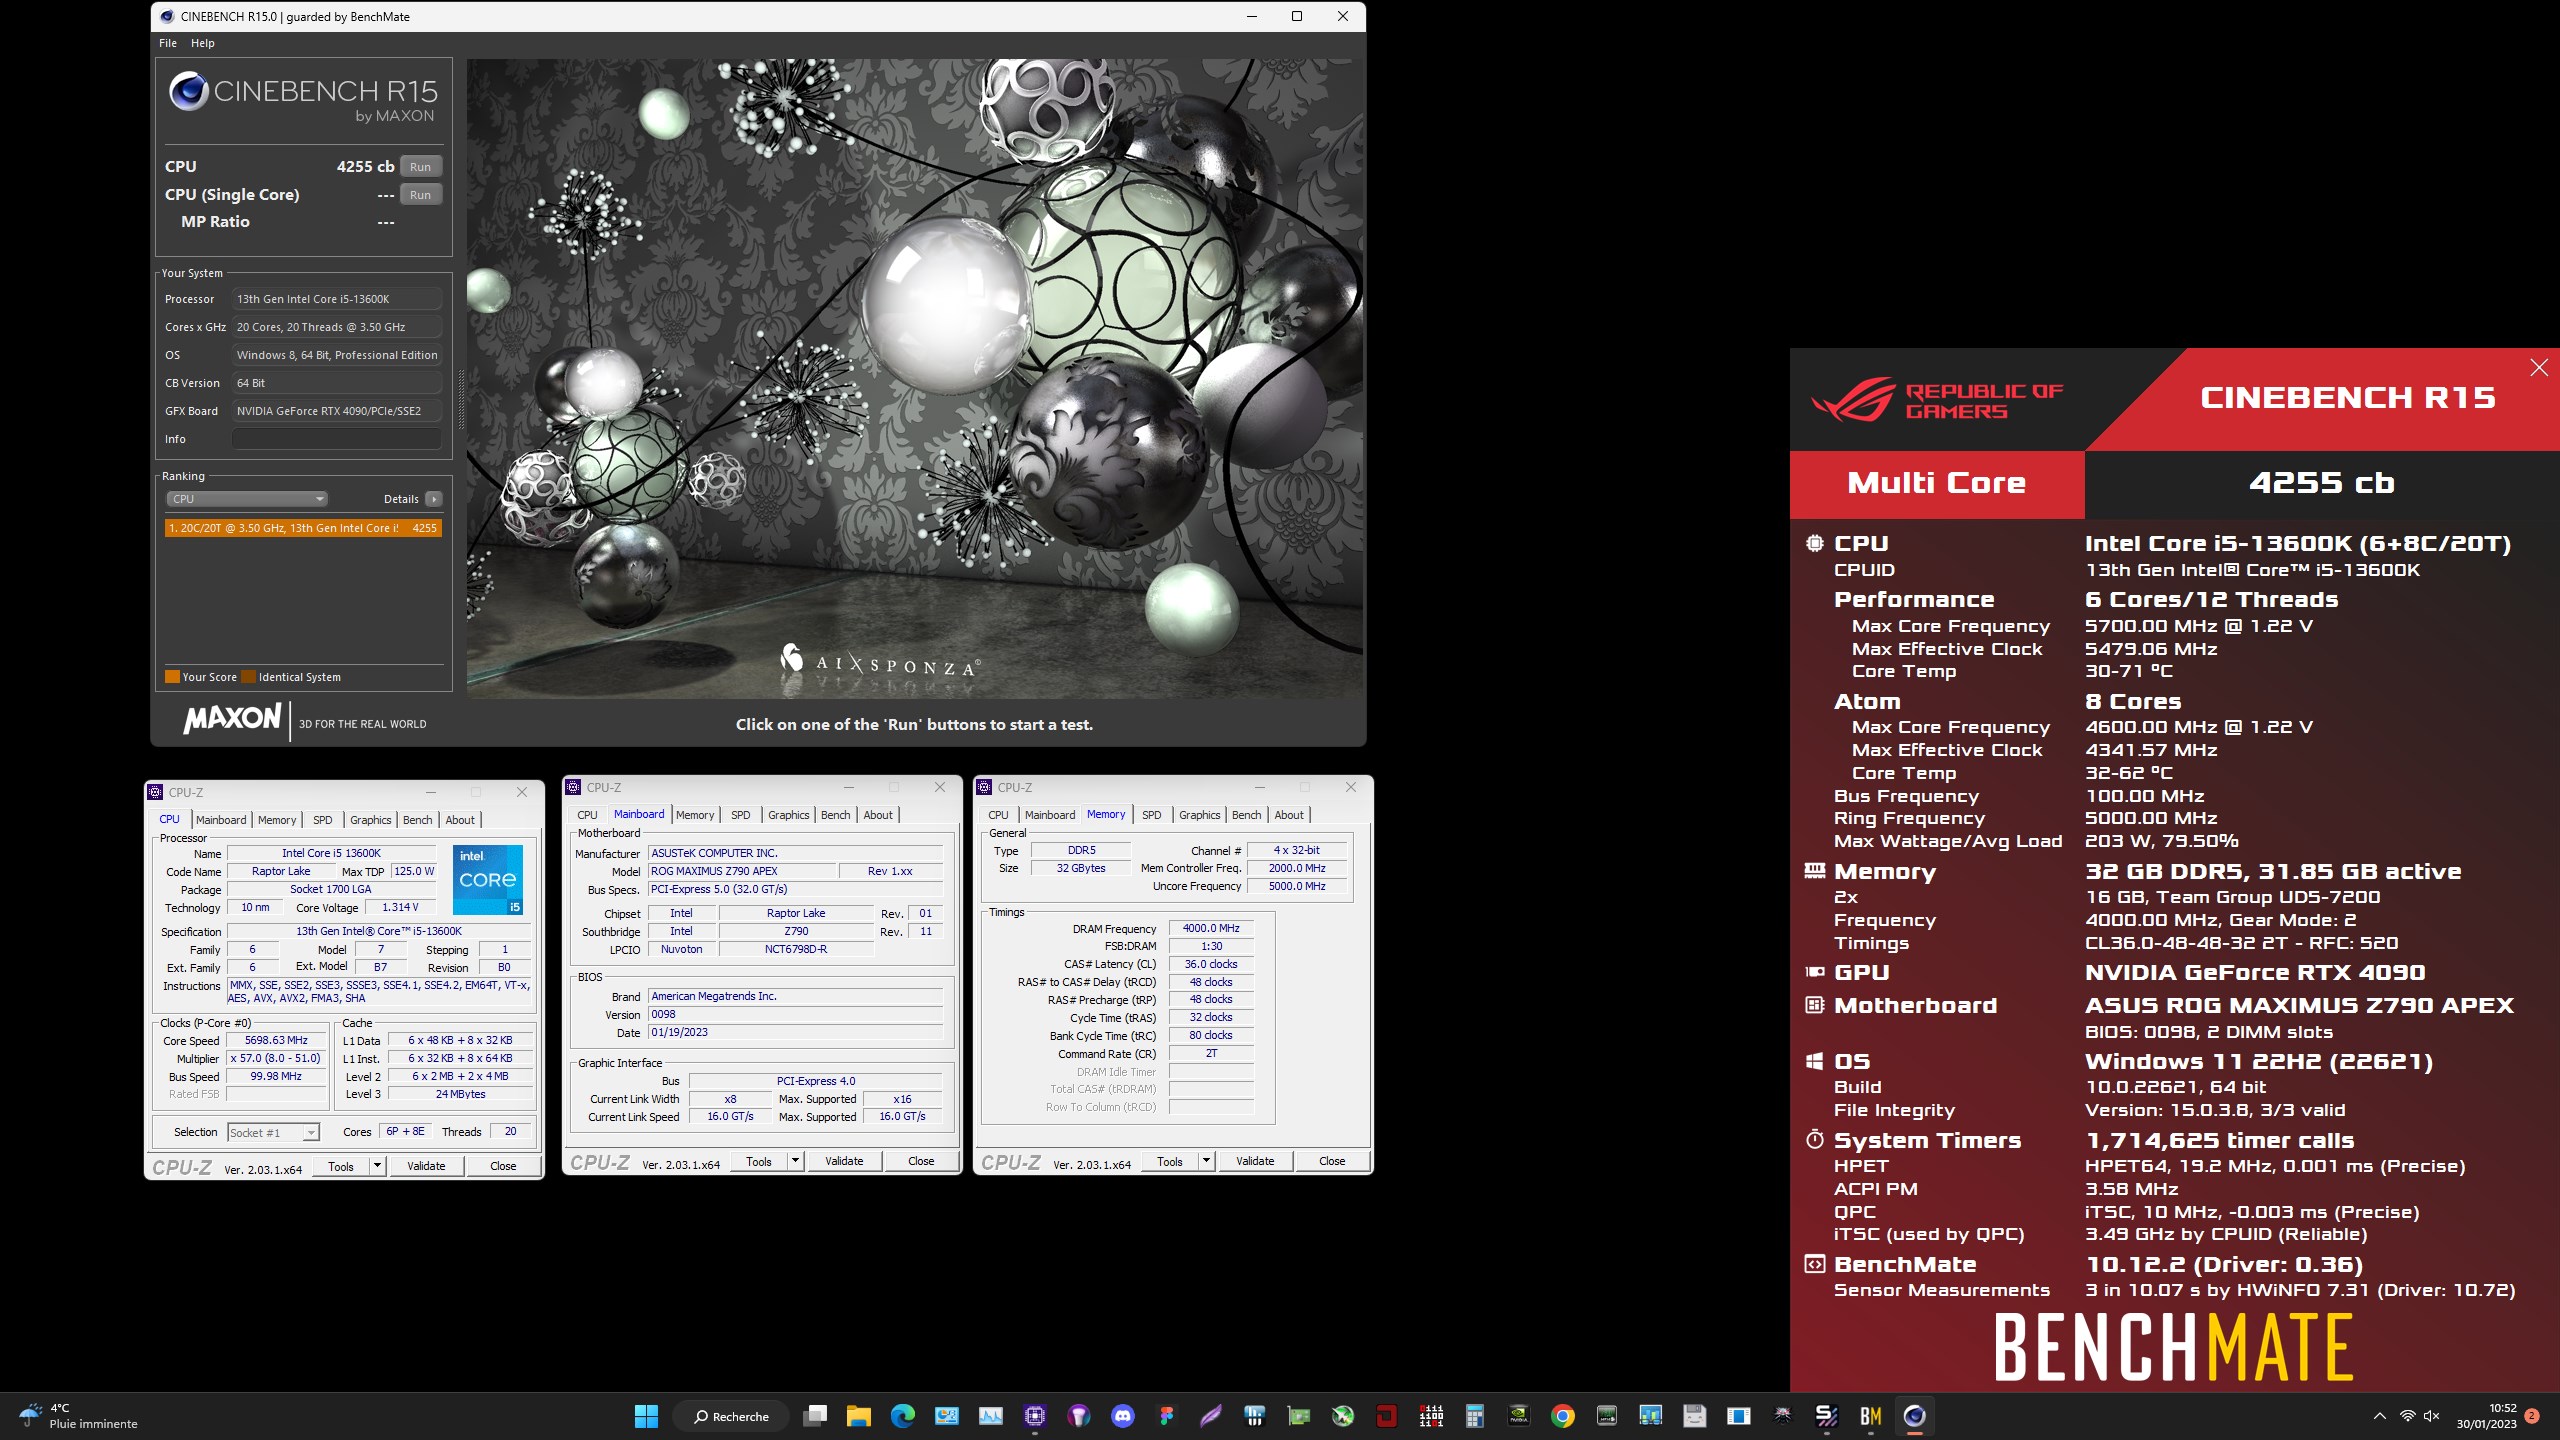Run the CPU (Single Core) test
This screenshot has width=2560, height=1440.
[421, 195]
